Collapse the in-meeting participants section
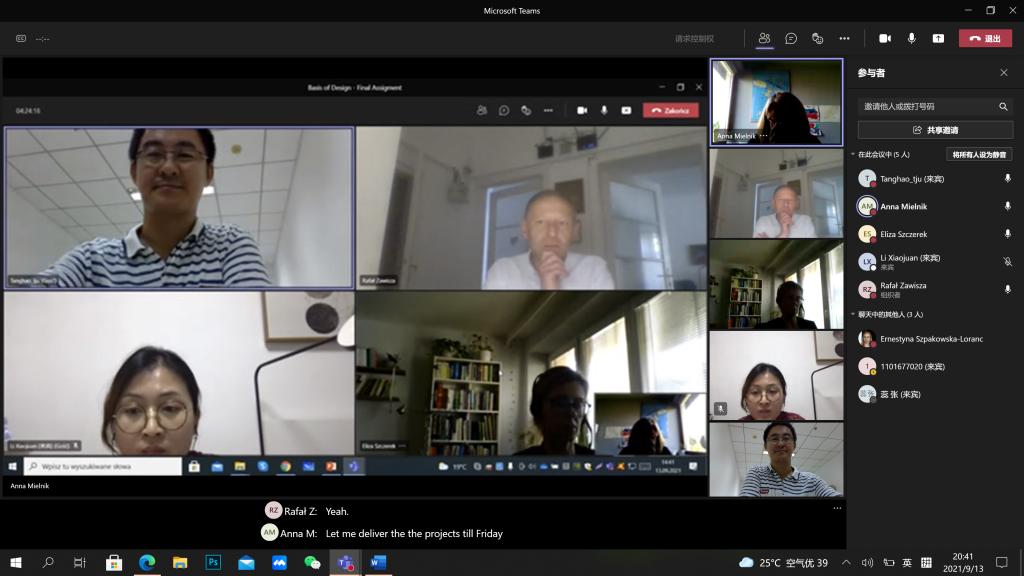Image resolution: width=1024 pixels, height=576 pixels. [x=853, y=155]
